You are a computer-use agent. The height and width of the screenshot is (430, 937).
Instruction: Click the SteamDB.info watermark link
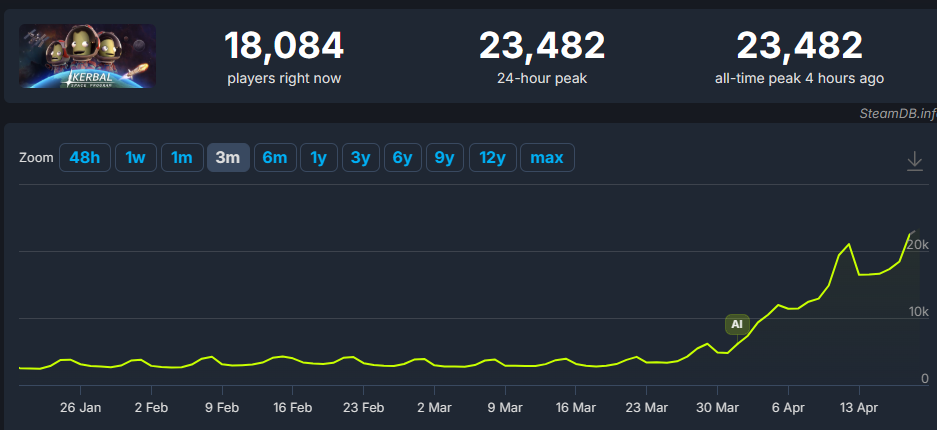(x=897, y=114)
